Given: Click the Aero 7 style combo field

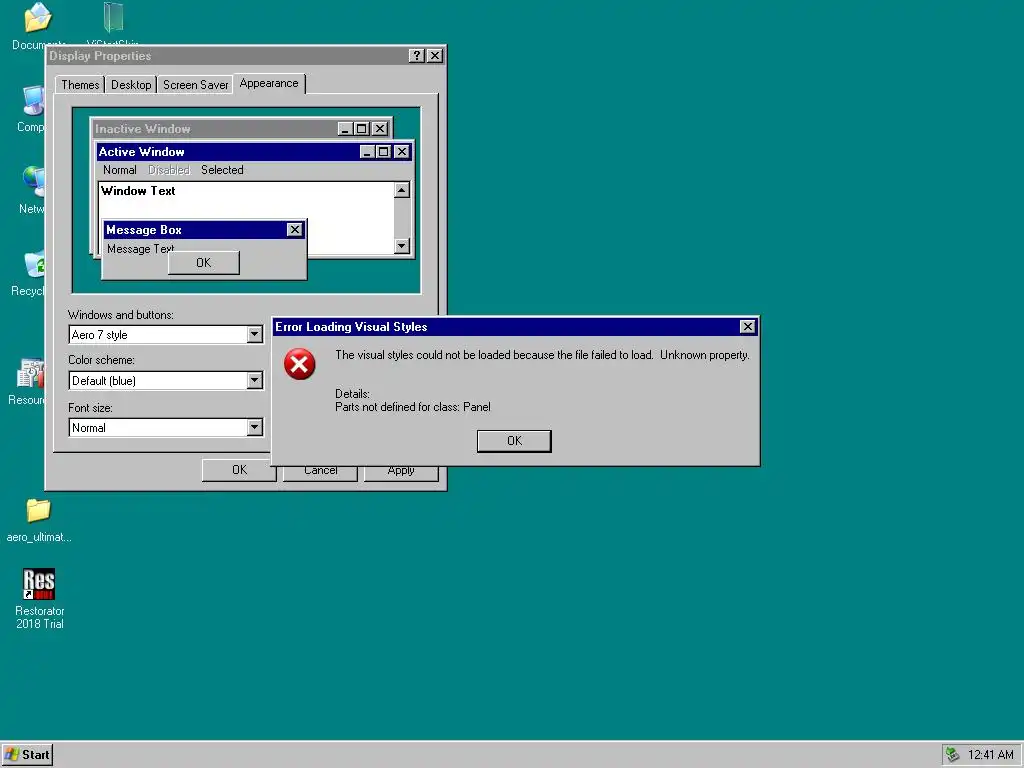Looking at the screenshot, I should [x=166, y=335].
